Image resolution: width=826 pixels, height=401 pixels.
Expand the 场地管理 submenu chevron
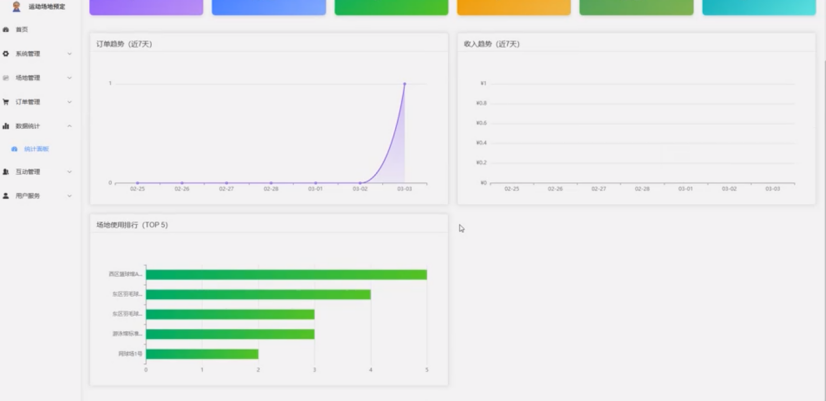pos(70,78)
